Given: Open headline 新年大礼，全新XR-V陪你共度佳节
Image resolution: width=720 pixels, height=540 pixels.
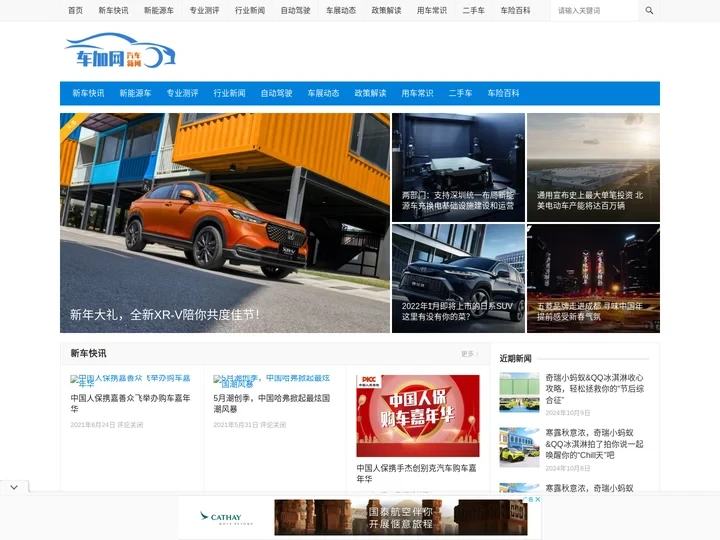Looking at the screenshot, I should pyautogui.click(x=165, y=315).
